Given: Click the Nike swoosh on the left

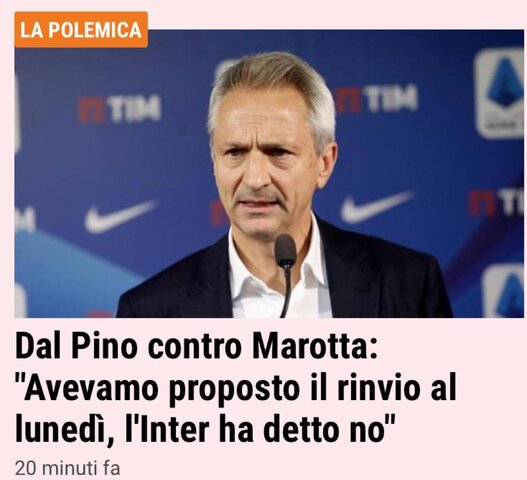Looking at the screenshot, I should 120,216.
